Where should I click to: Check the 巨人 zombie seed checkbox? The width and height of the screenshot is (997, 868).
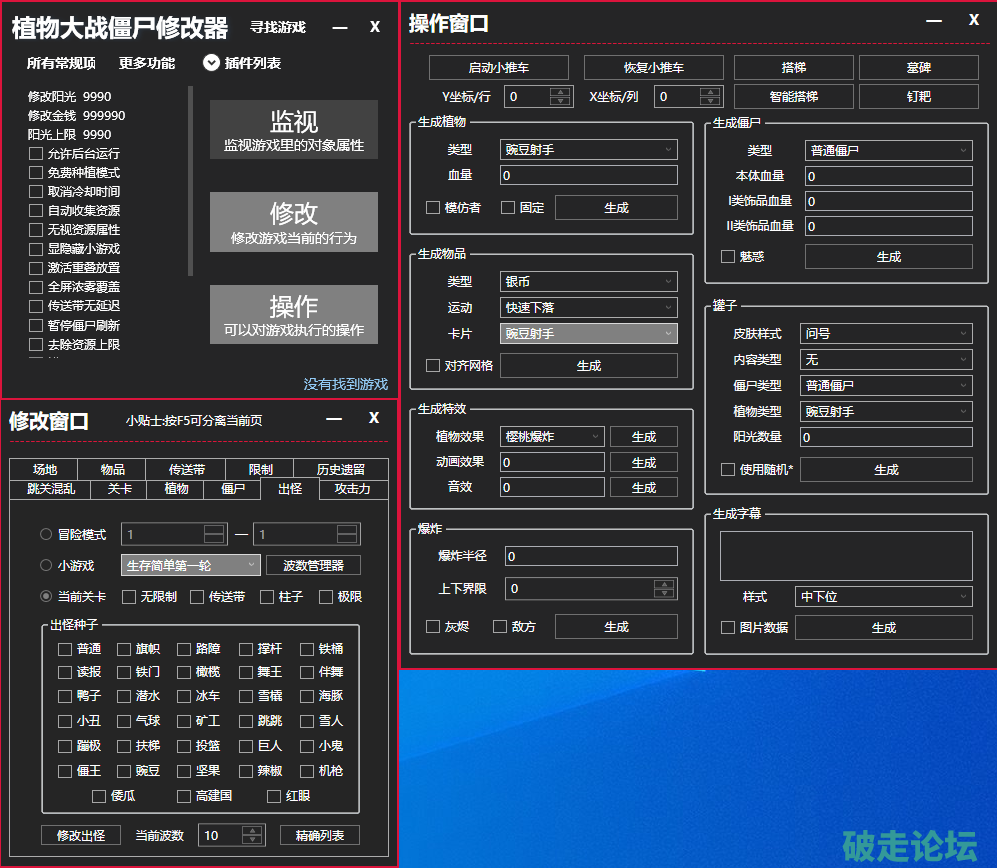[244, 746]
